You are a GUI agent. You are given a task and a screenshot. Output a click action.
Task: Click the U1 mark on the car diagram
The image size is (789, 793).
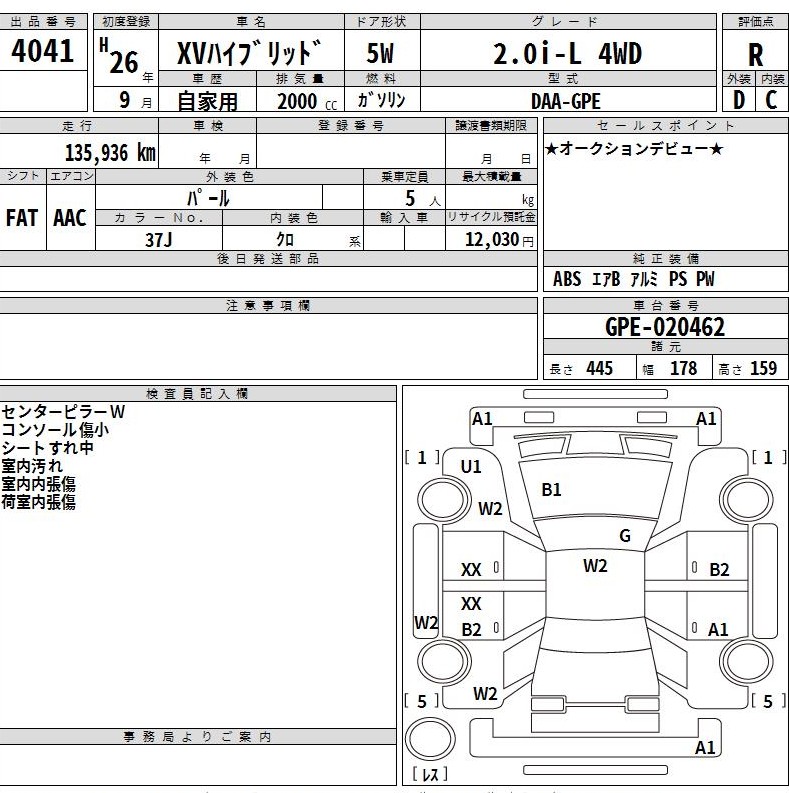470,466
